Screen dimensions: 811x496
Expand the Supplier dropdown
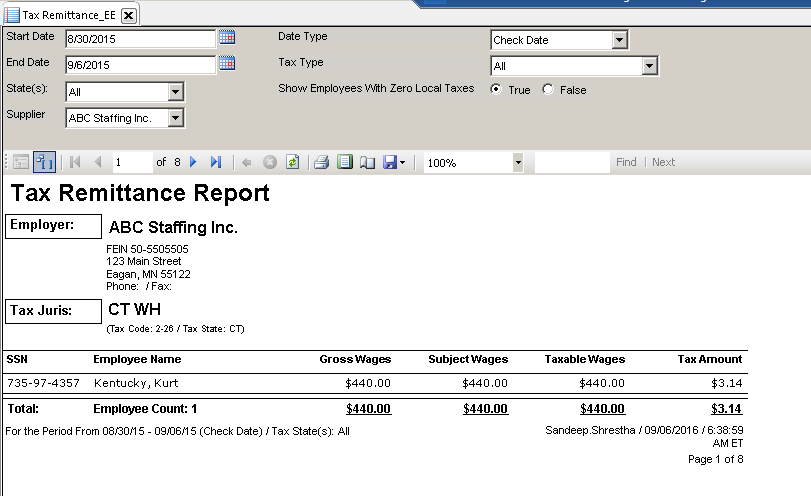pyautogui.click(x=175, y=118)
